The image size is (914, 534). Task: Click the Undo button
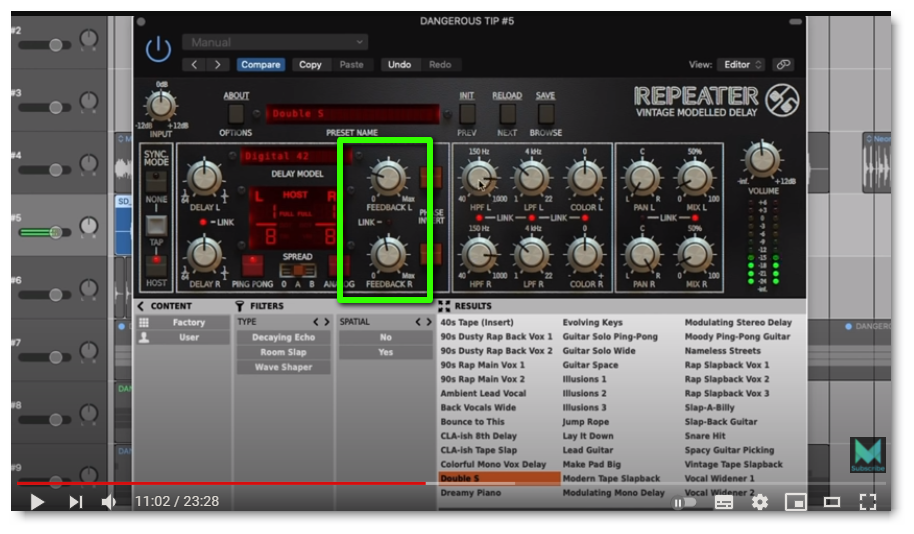pos(399,65)
